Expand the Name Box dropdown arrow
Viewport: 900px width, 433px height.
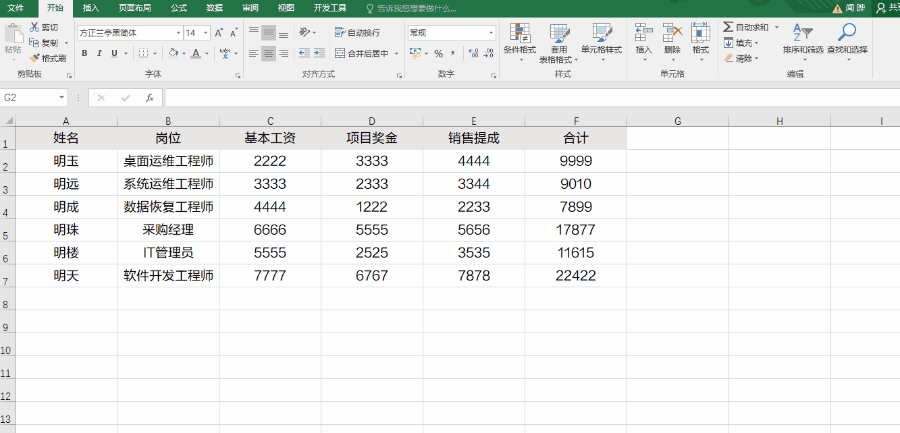pyautogui.click(x=62, y=98)
